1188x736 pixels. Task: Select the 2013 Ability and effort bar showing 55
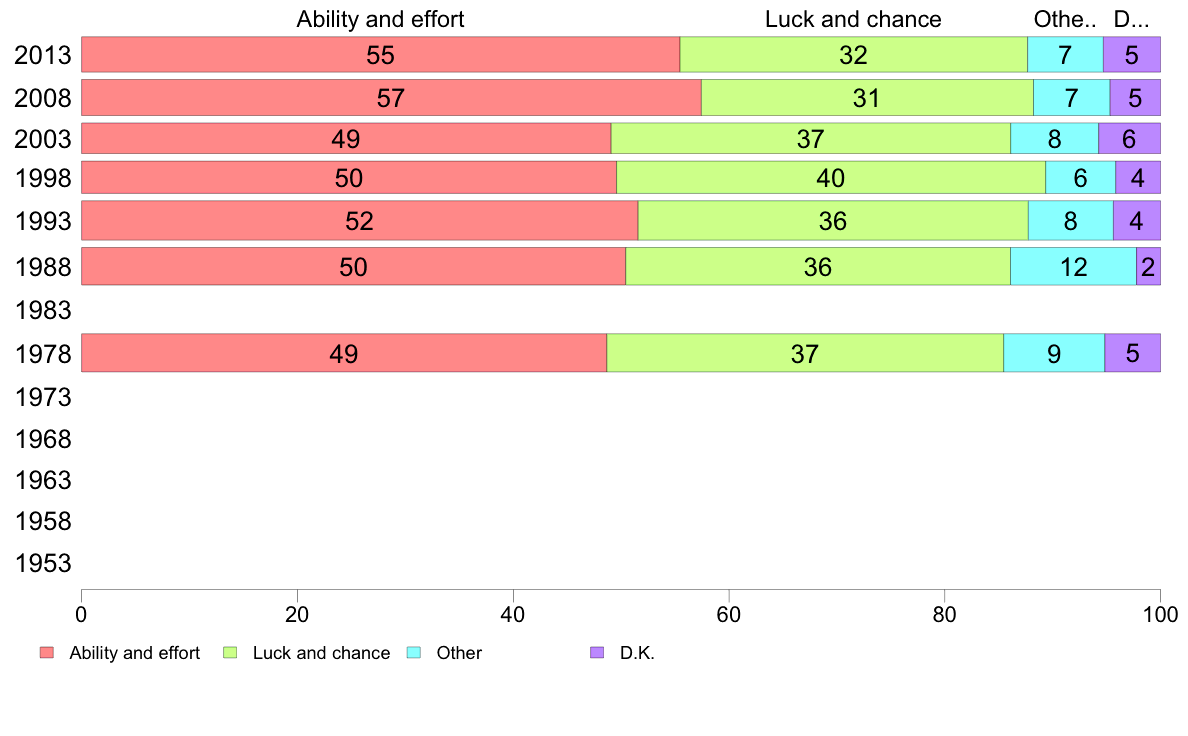380,55
